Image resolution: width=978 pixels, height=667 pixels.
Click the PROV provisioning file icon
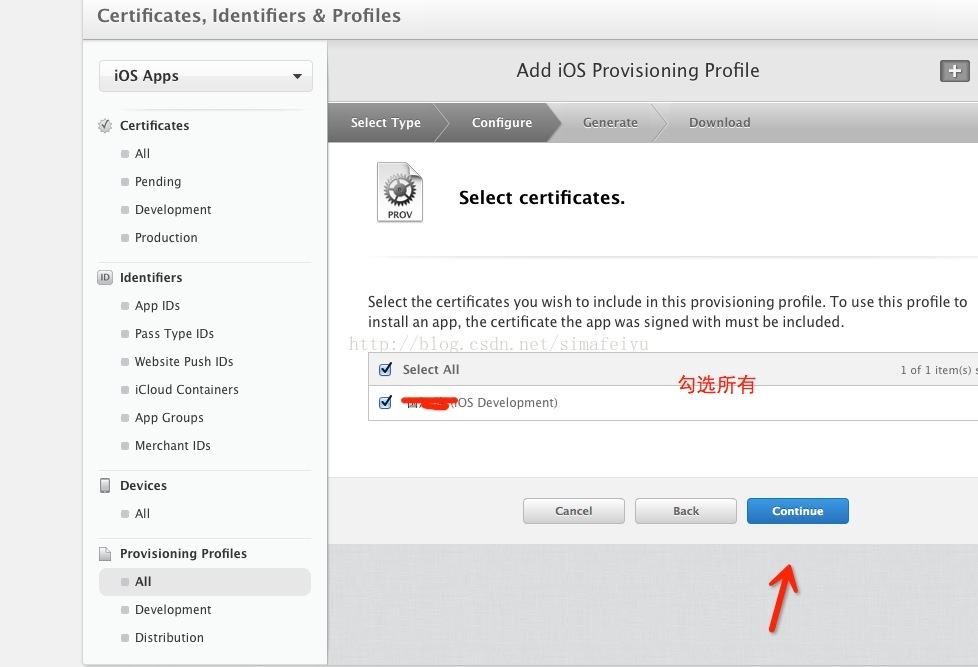[x=400, y=192]
